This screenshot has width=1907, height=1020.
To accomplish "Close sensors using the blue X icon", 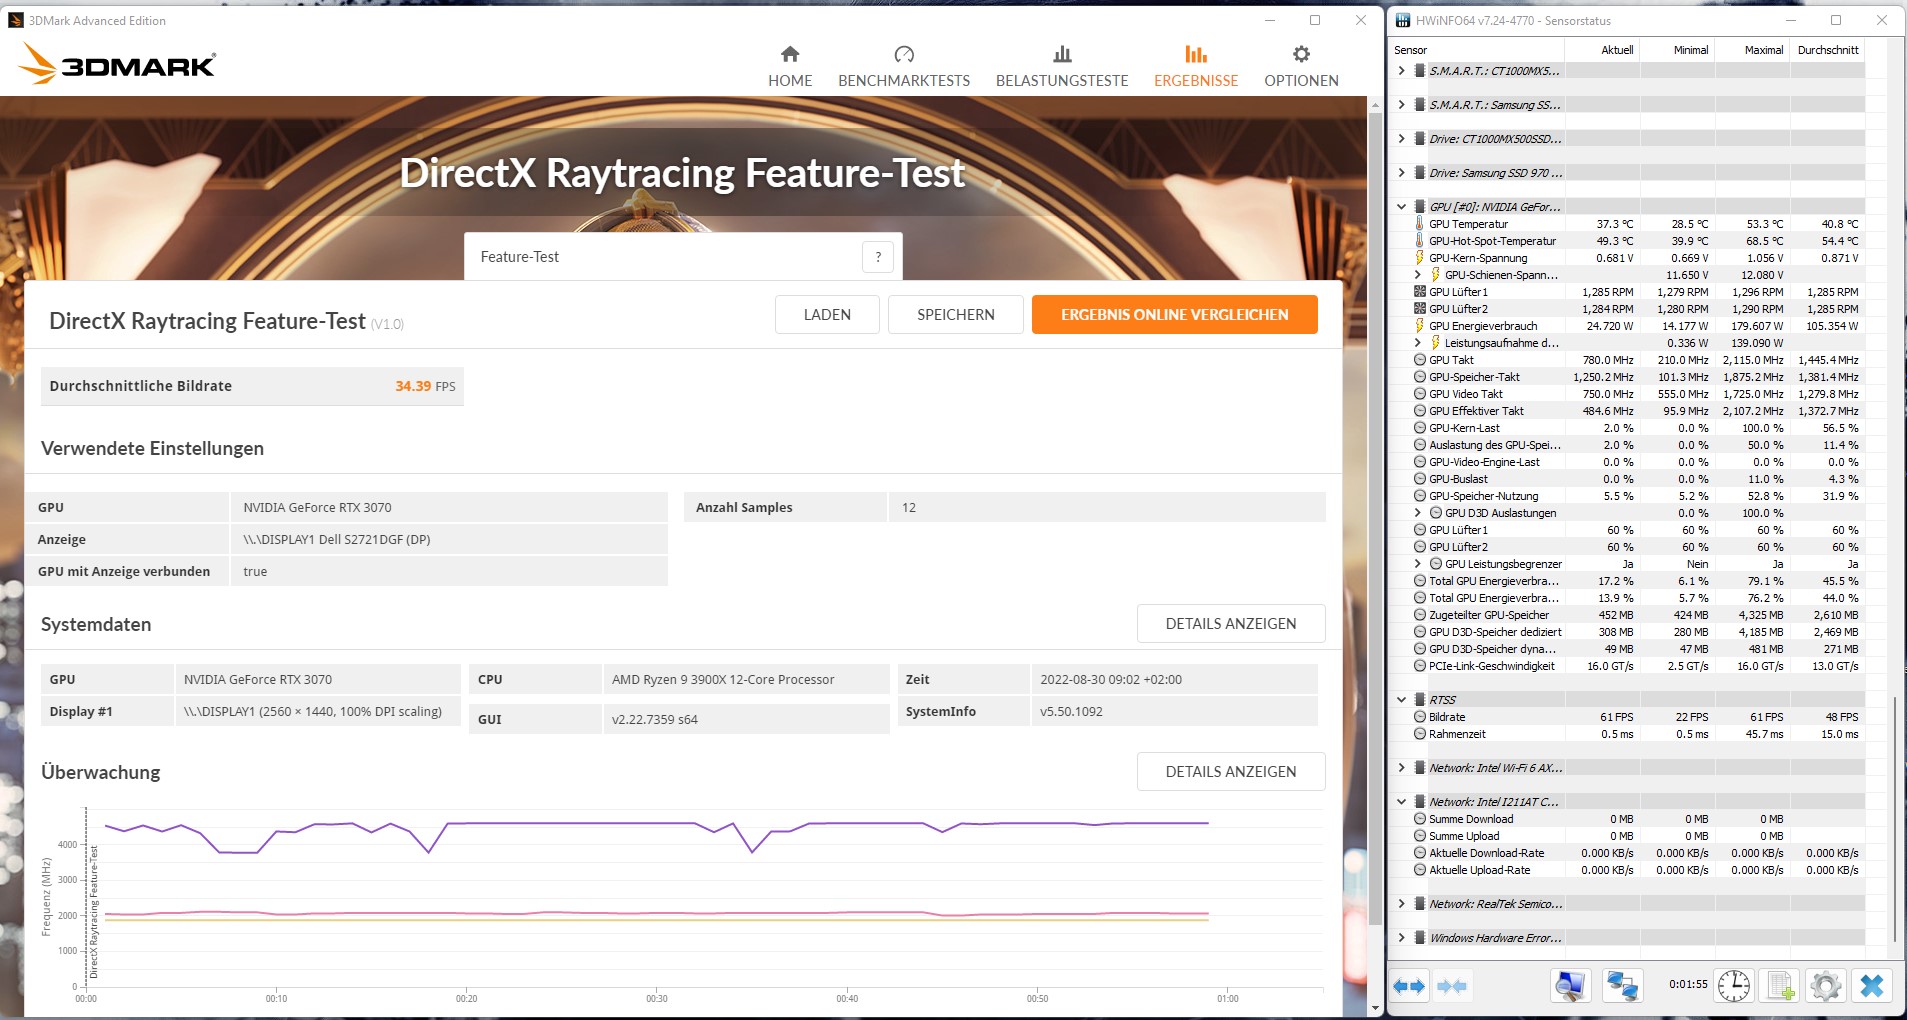I will click(1871, 986).
